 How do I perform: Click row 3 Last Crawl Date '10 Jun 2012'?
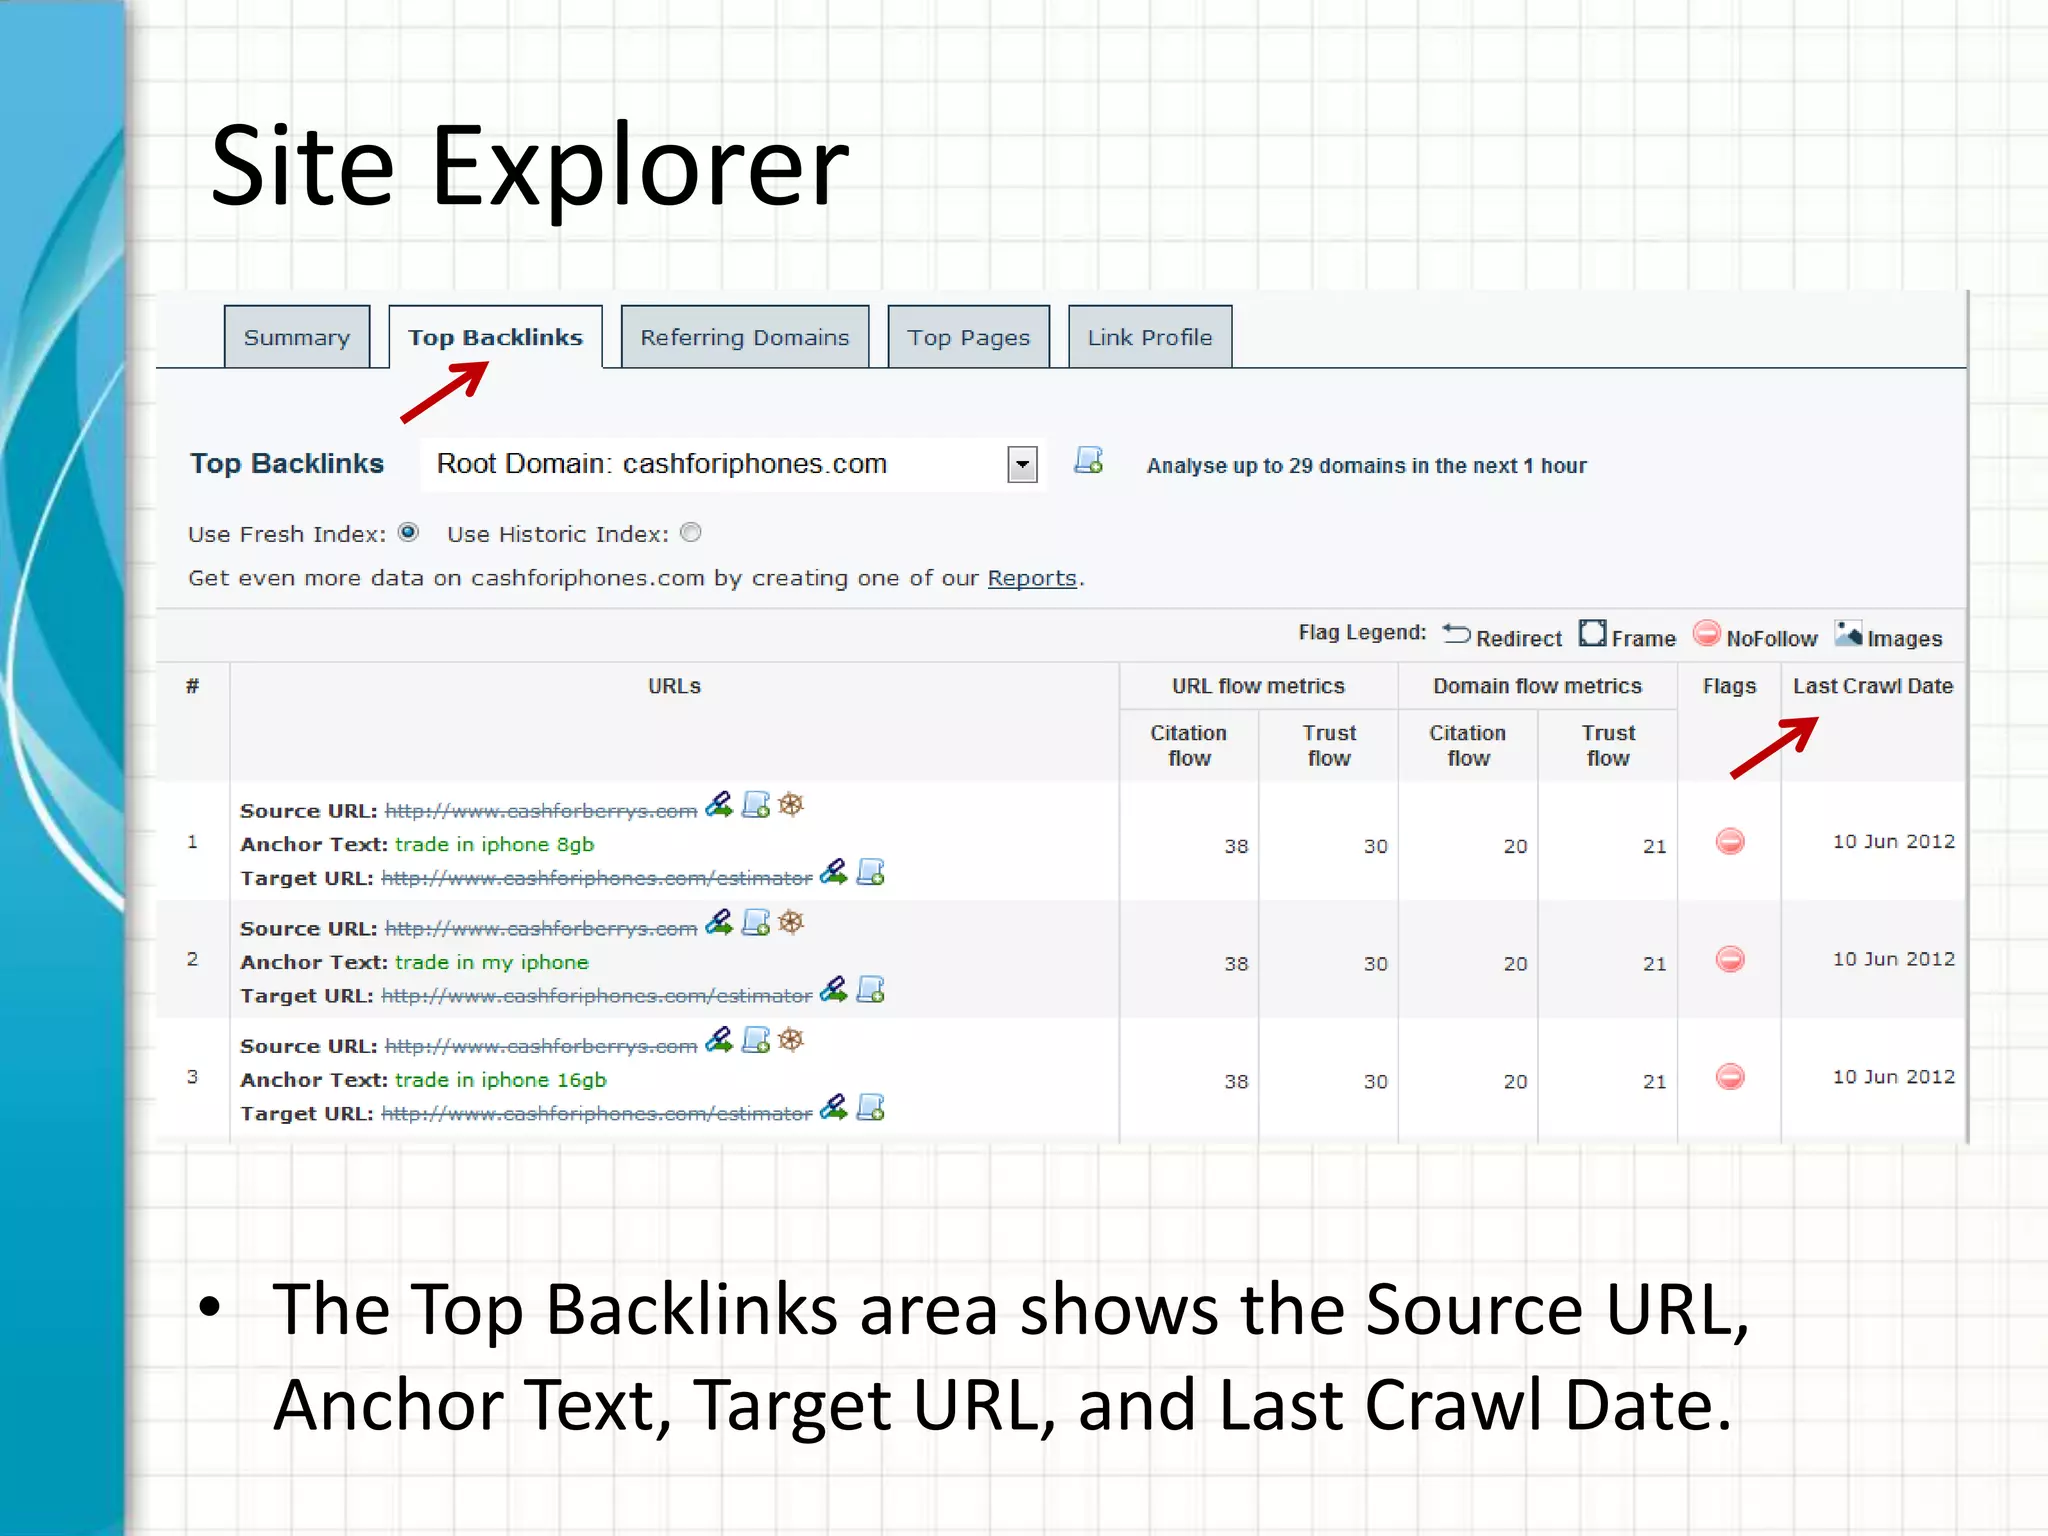click(x=1893, y=1077)
